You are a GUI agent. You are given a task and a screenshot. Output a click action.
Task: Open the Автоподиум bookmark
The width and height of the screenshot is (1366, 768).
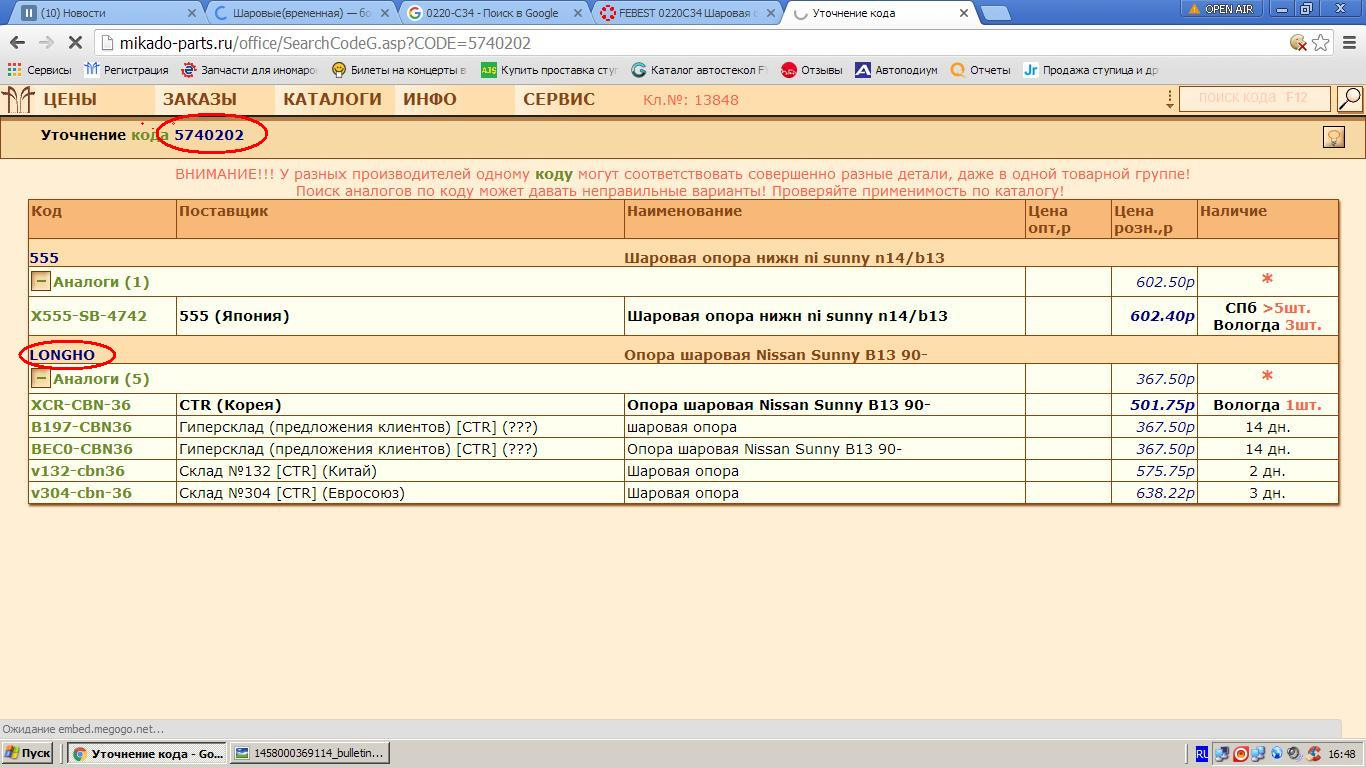click(x=896, y=70)
